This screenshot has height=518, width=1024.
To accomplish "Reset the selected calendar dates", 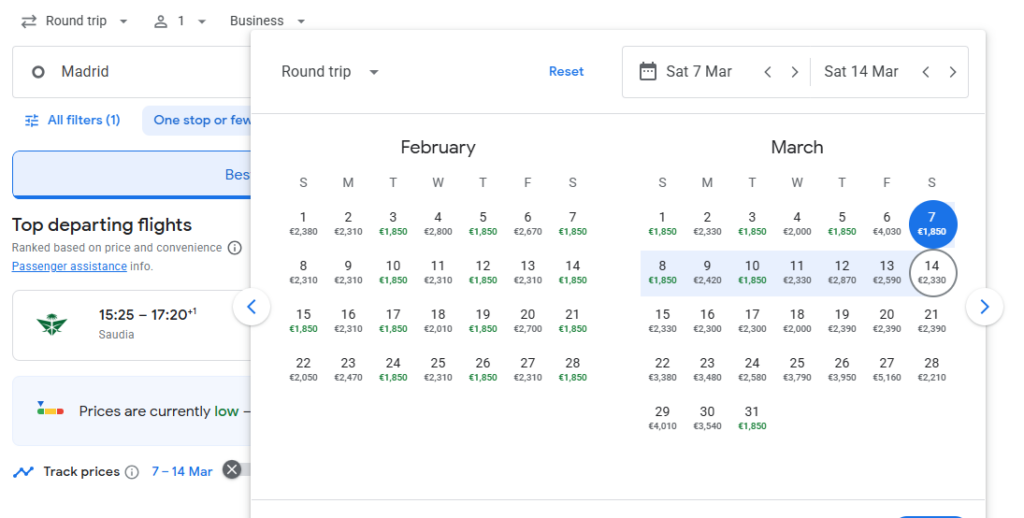I will (x=566, y=72).
